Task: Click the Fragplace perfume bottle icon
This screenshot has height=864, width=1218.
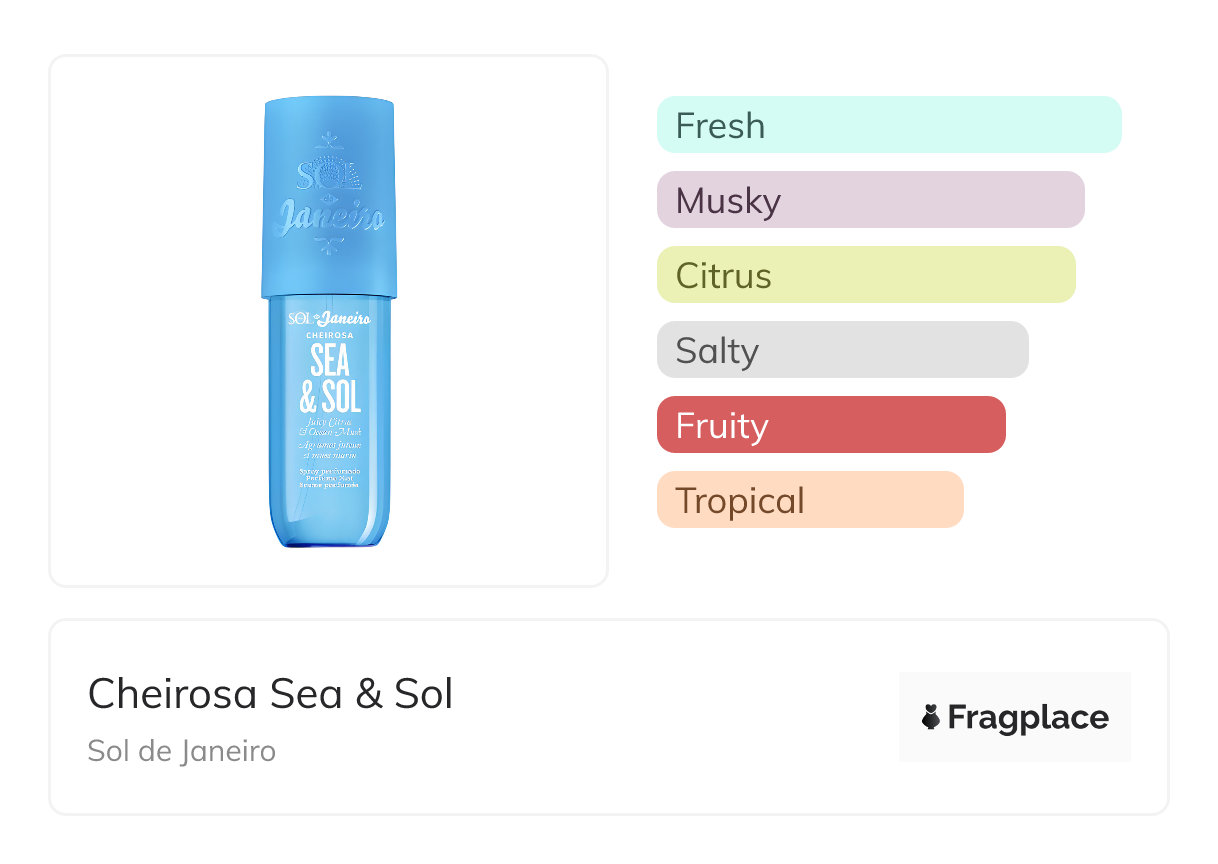Action: [x=931, y=717]
